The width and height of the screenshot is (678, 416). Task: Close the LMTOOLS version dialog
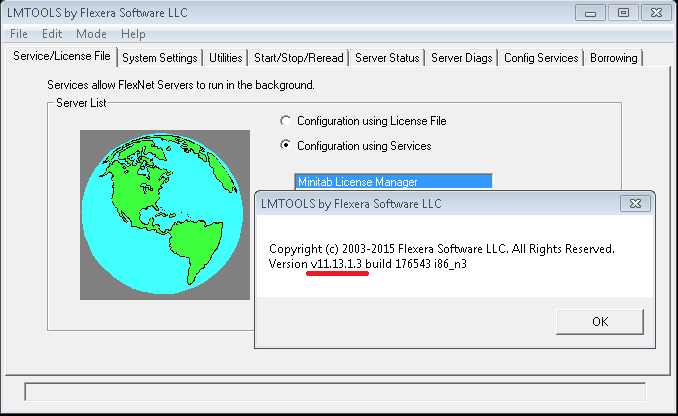click(635, 204)
